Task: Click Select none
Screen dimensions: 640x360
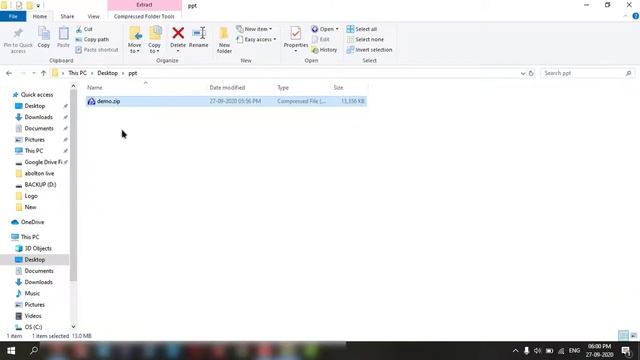Action: pyautogui.click(x=365, y=40)
